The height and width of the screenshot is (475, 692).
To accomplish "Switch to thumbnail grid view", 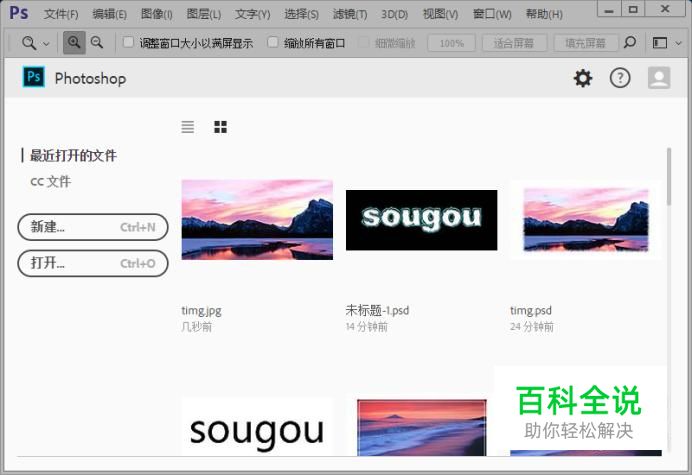I will pos(220,127).
